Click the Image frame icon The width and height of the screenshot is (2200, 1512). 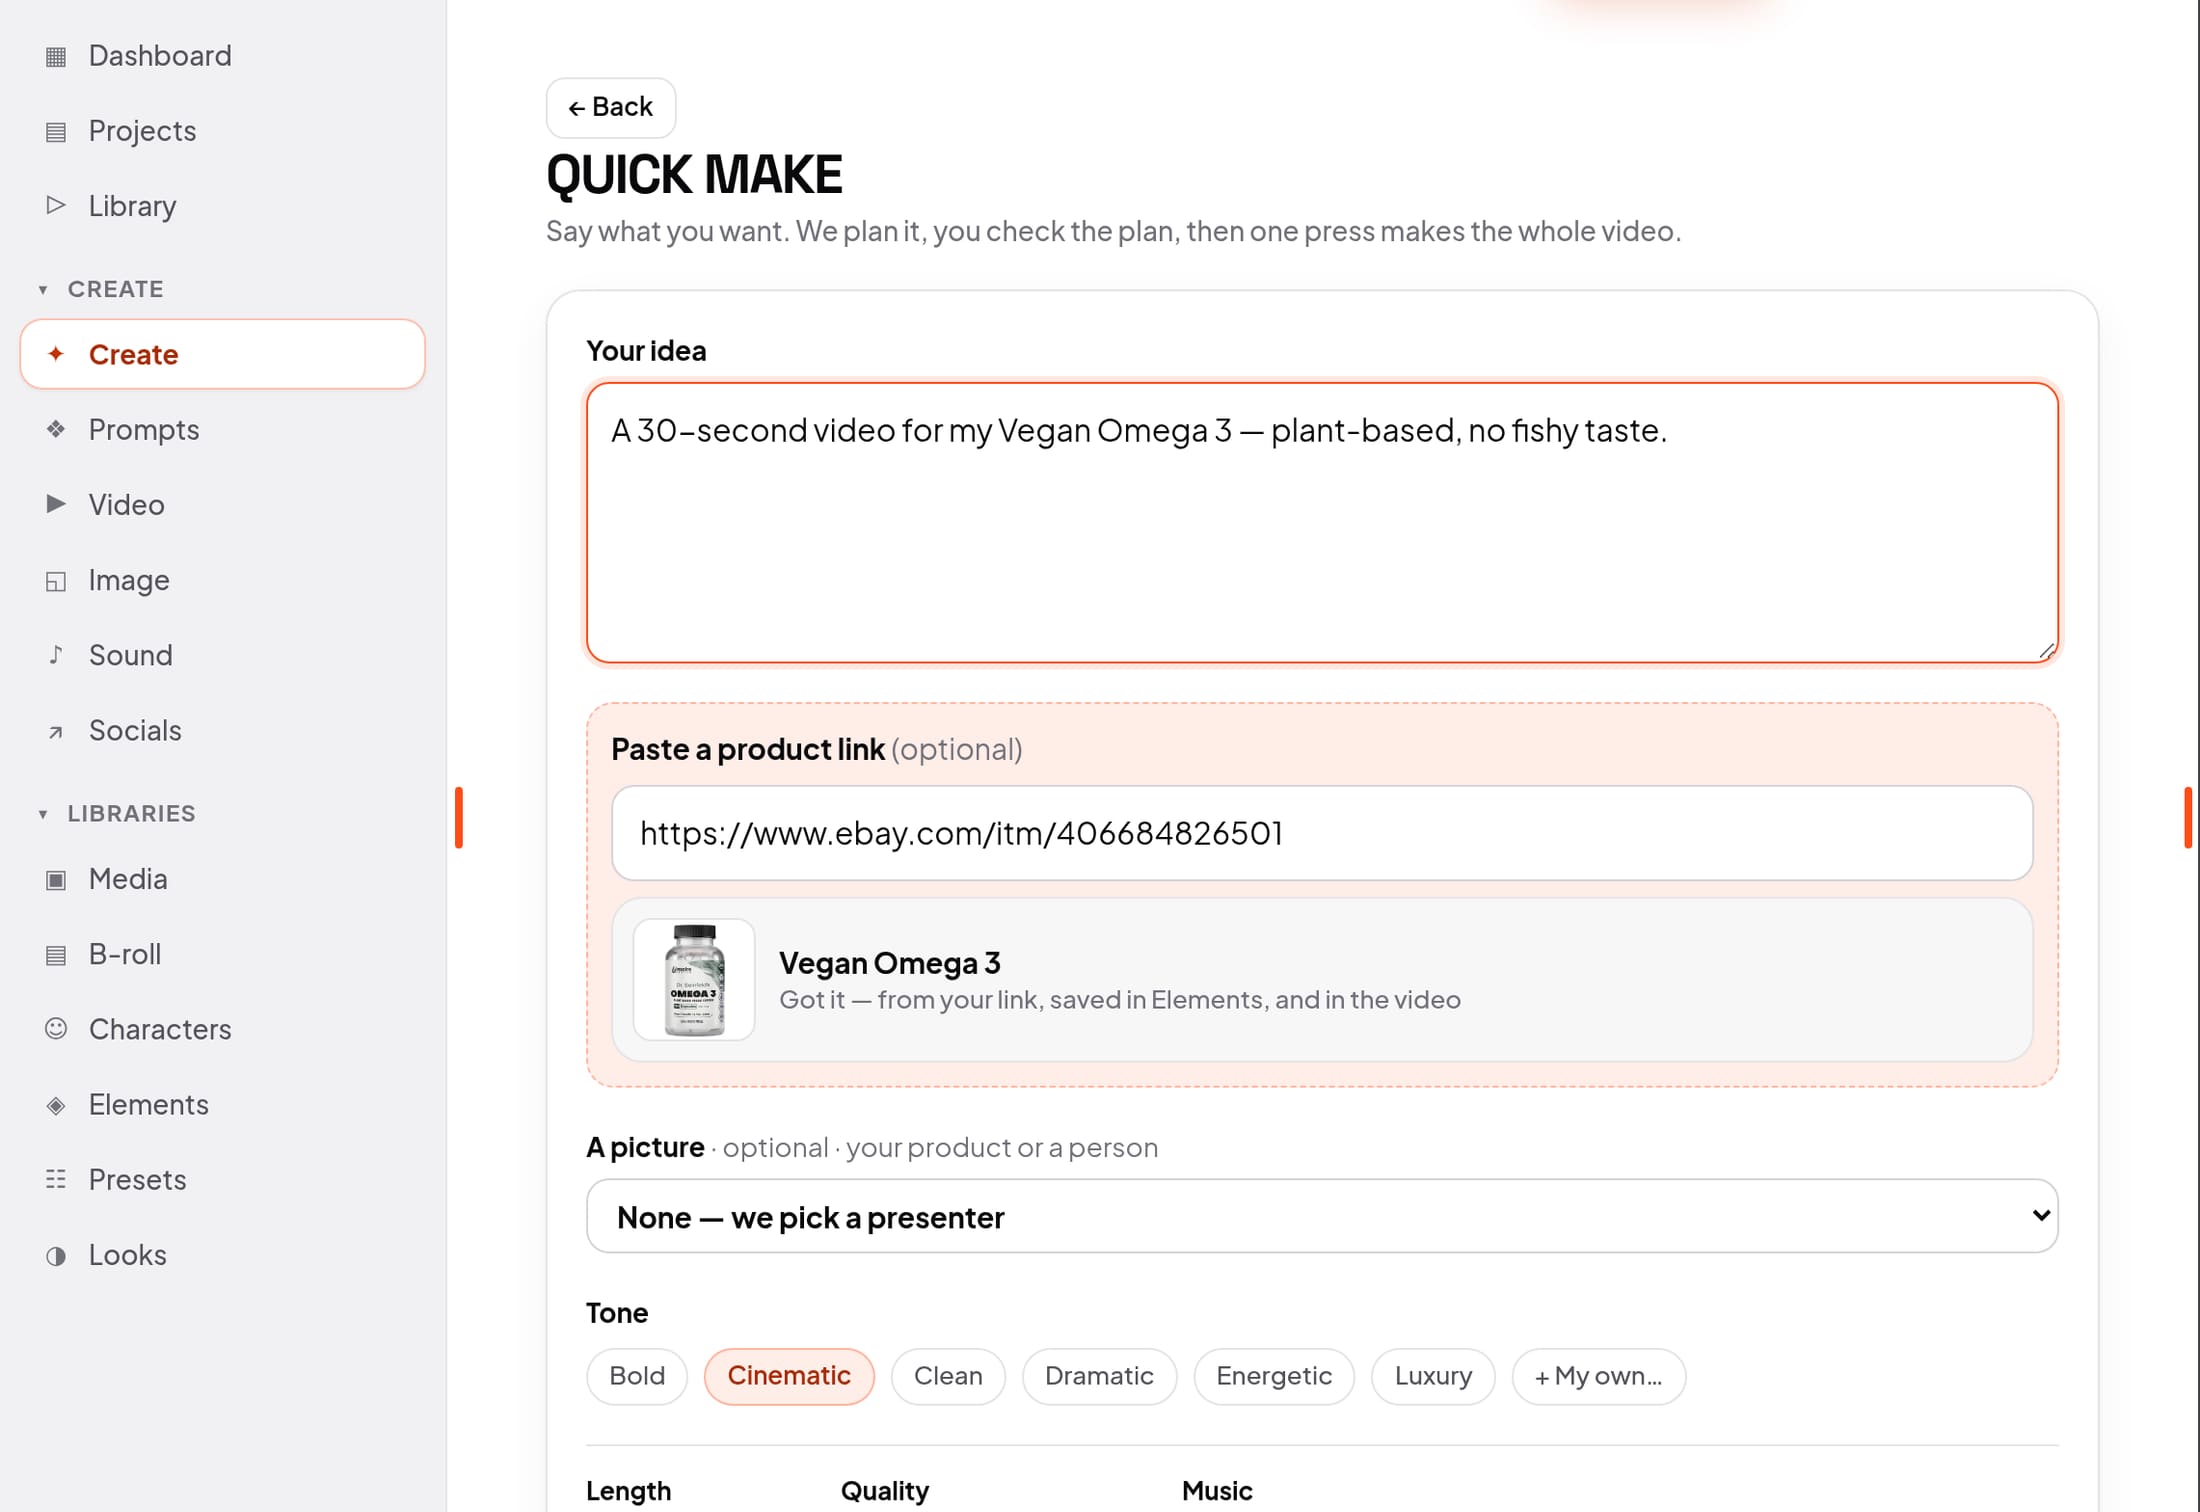[56, 580]
